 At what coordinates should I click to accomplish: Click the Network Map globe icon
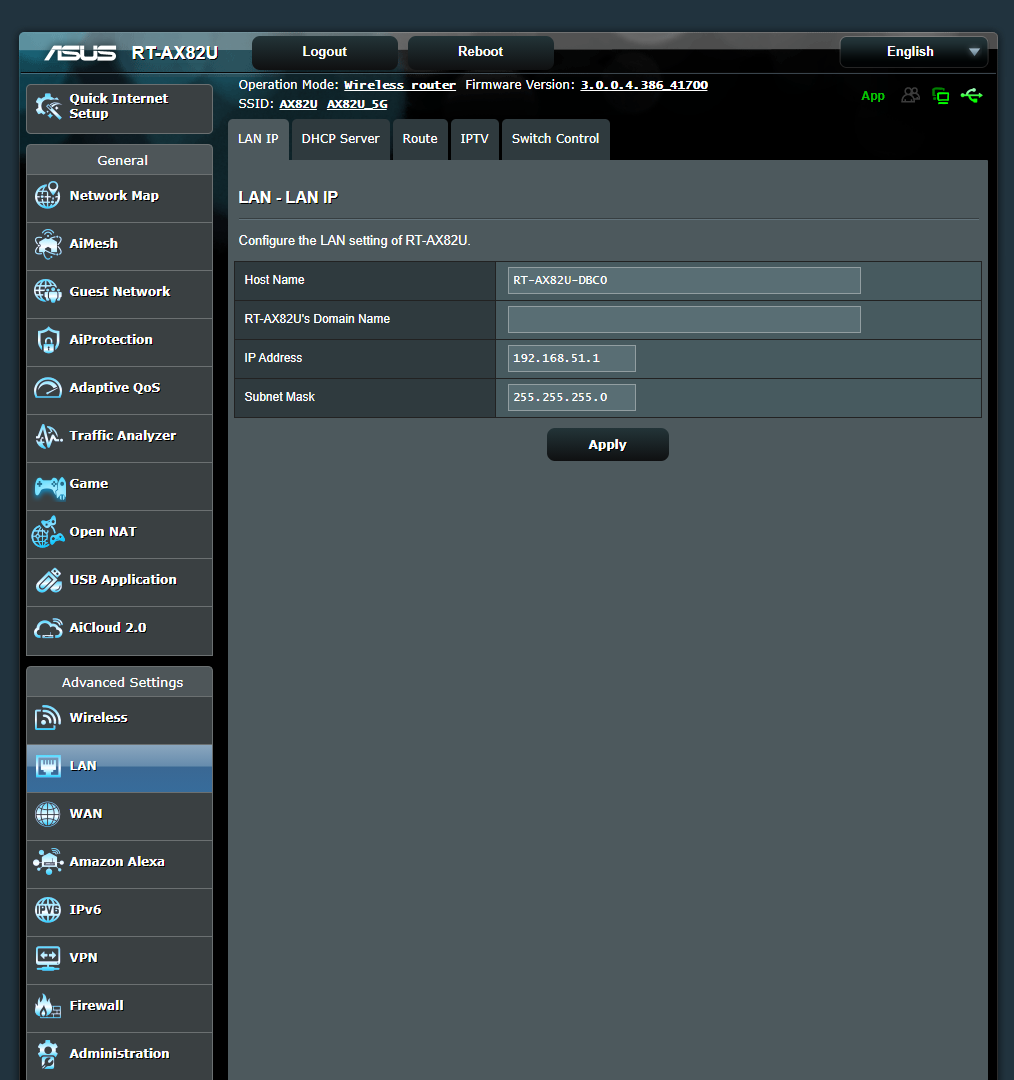point(48,196)
